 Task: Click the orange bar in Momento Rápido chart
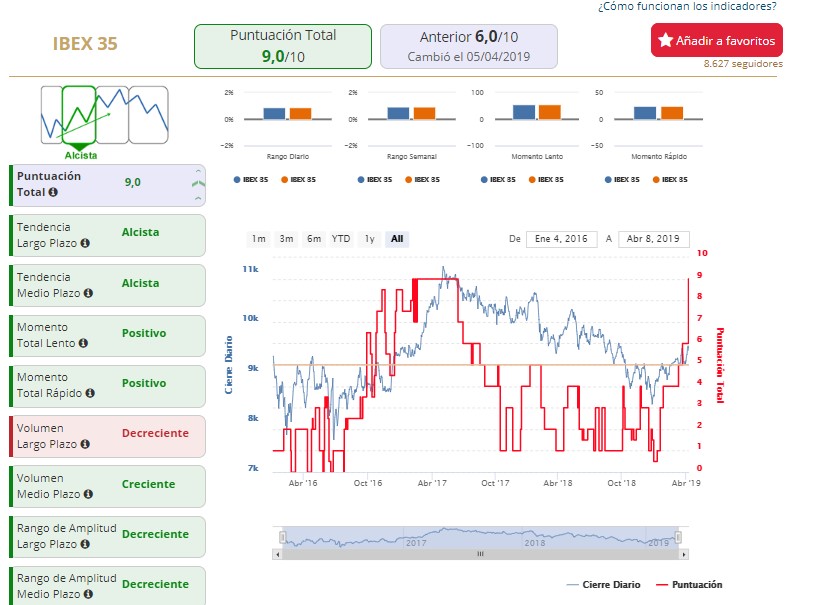[672, 113]
